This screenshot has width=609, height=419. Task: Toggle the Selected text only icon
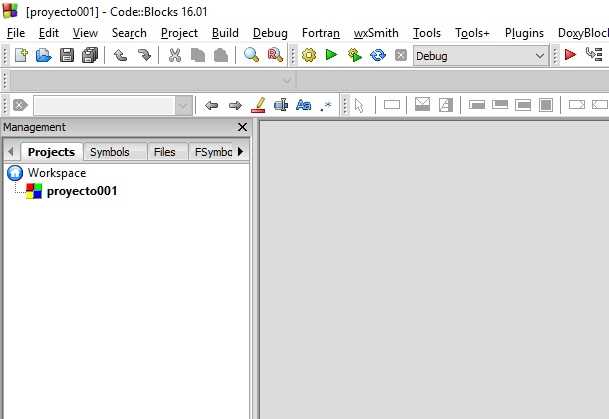click(281, 105)
